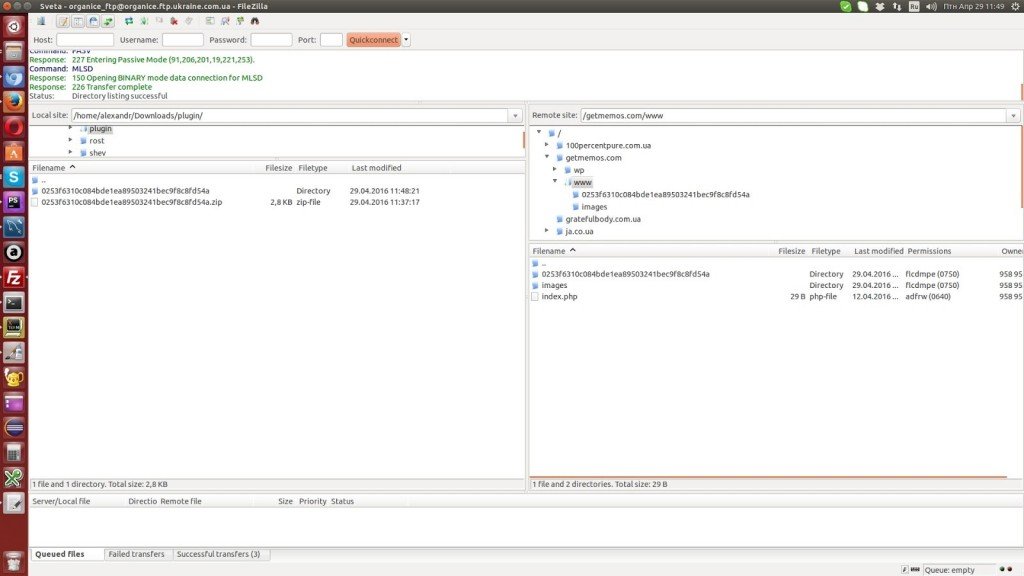1024x576 pixels.
Task: Select gratefulbody.com.ua in remote tree
Action: [603, 219]
